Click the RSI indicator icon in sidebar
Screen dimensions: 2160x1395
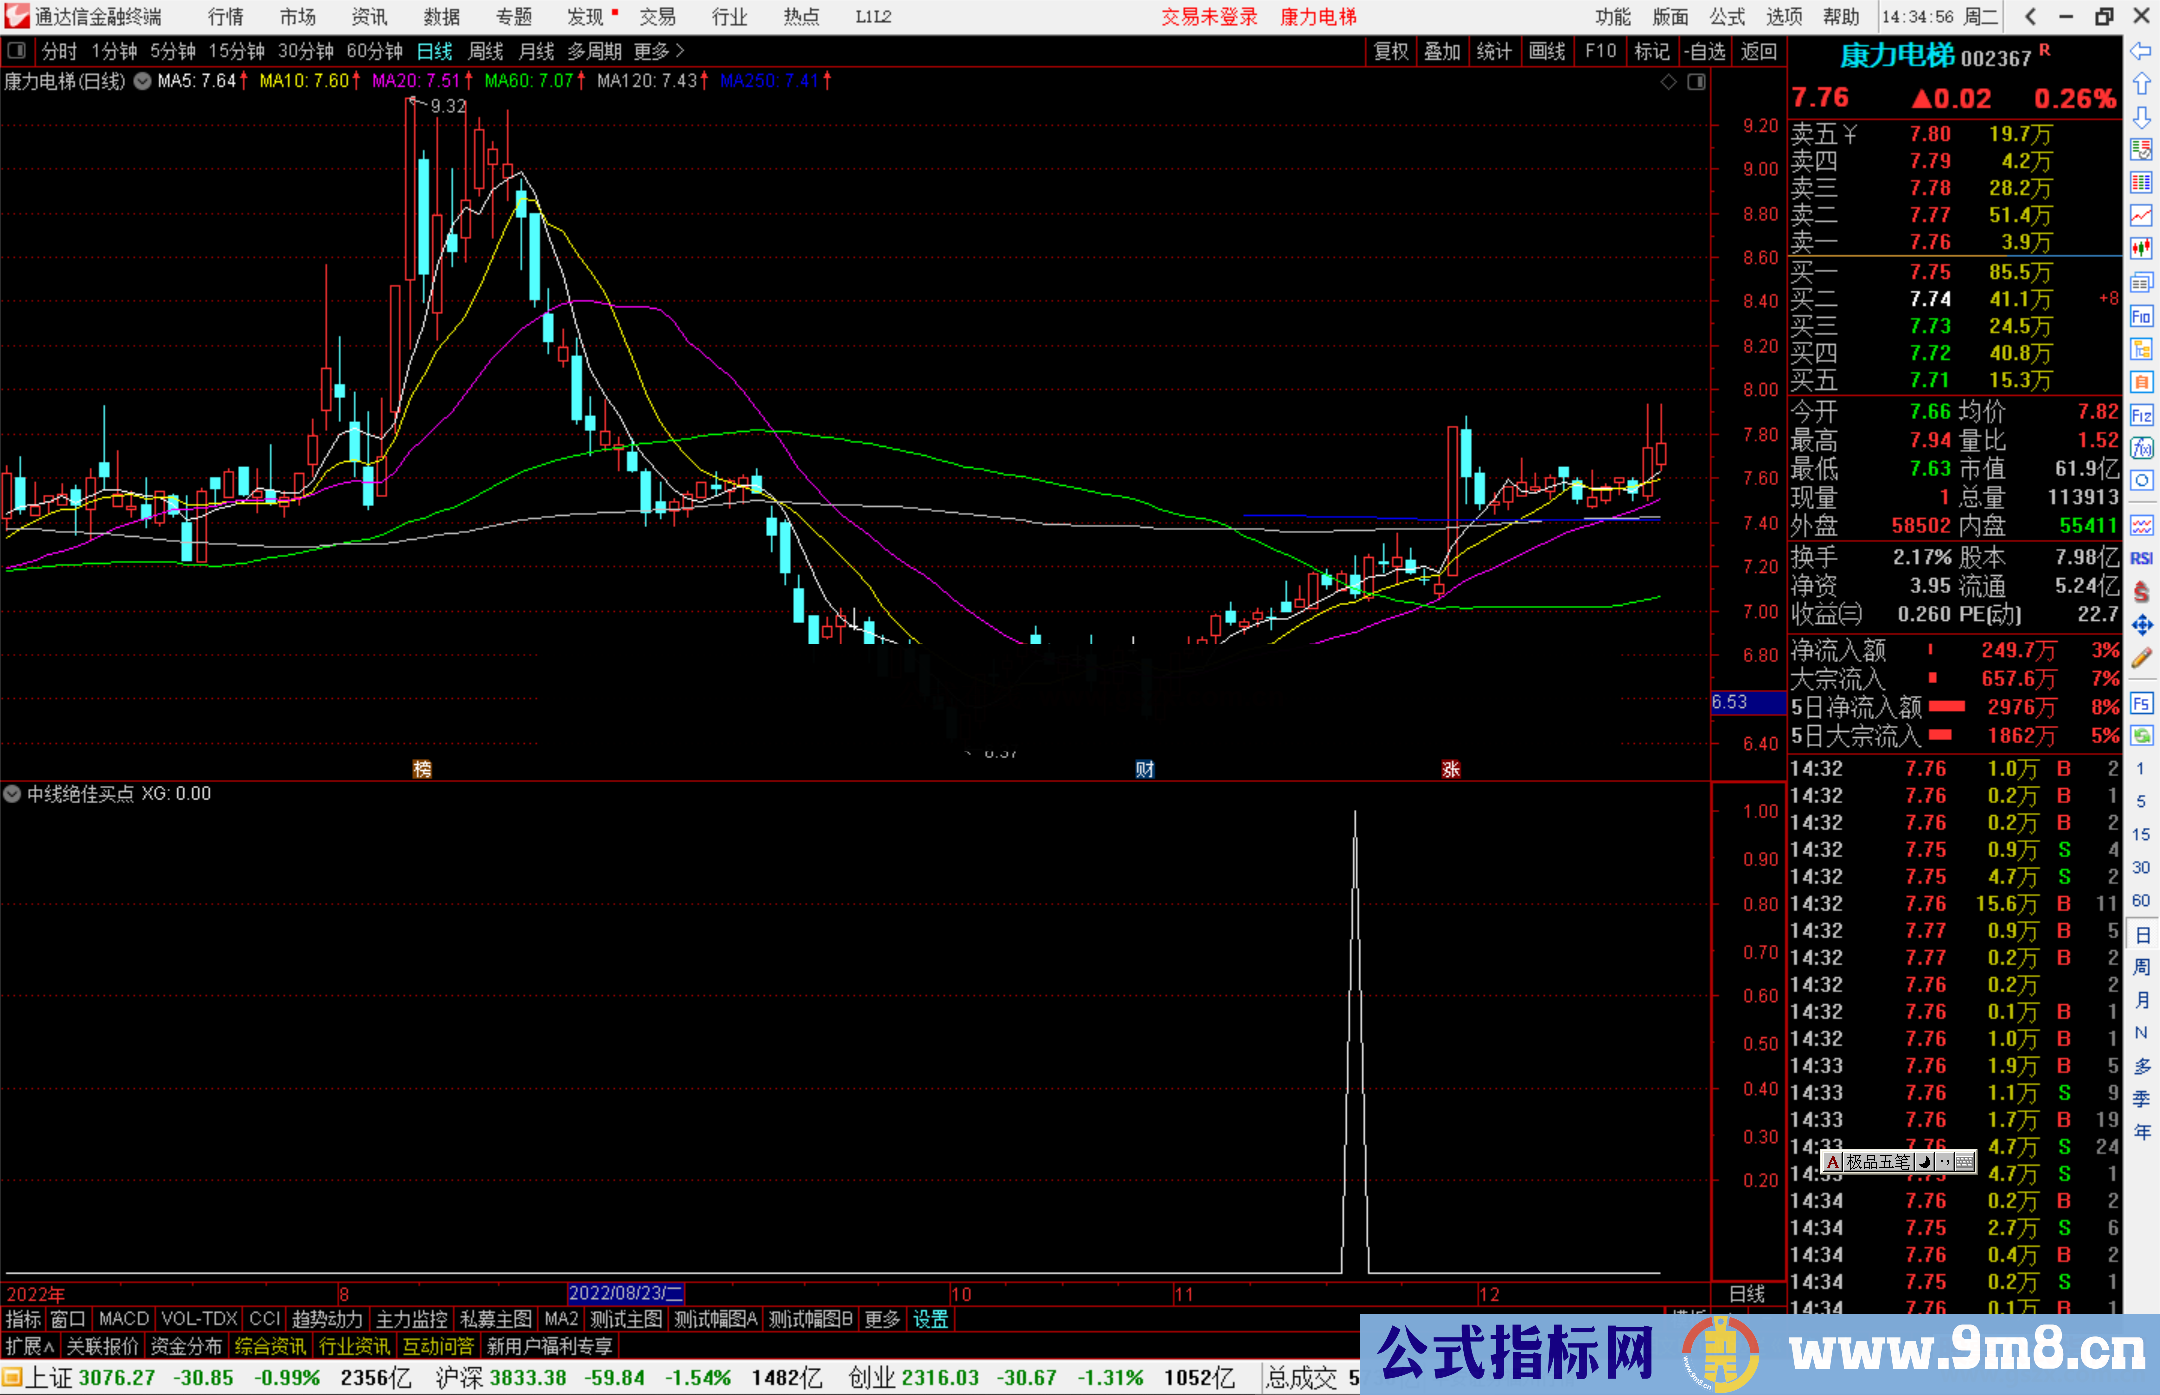(x=2141, y=559)
